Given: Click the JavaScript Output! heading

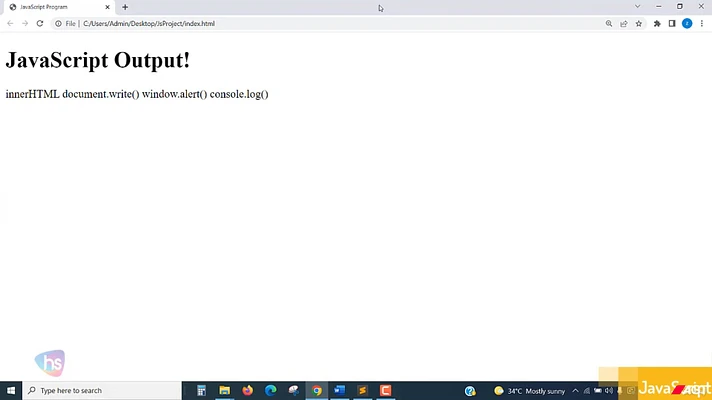Looking at the screenshot, I should (x=98, y=60).
